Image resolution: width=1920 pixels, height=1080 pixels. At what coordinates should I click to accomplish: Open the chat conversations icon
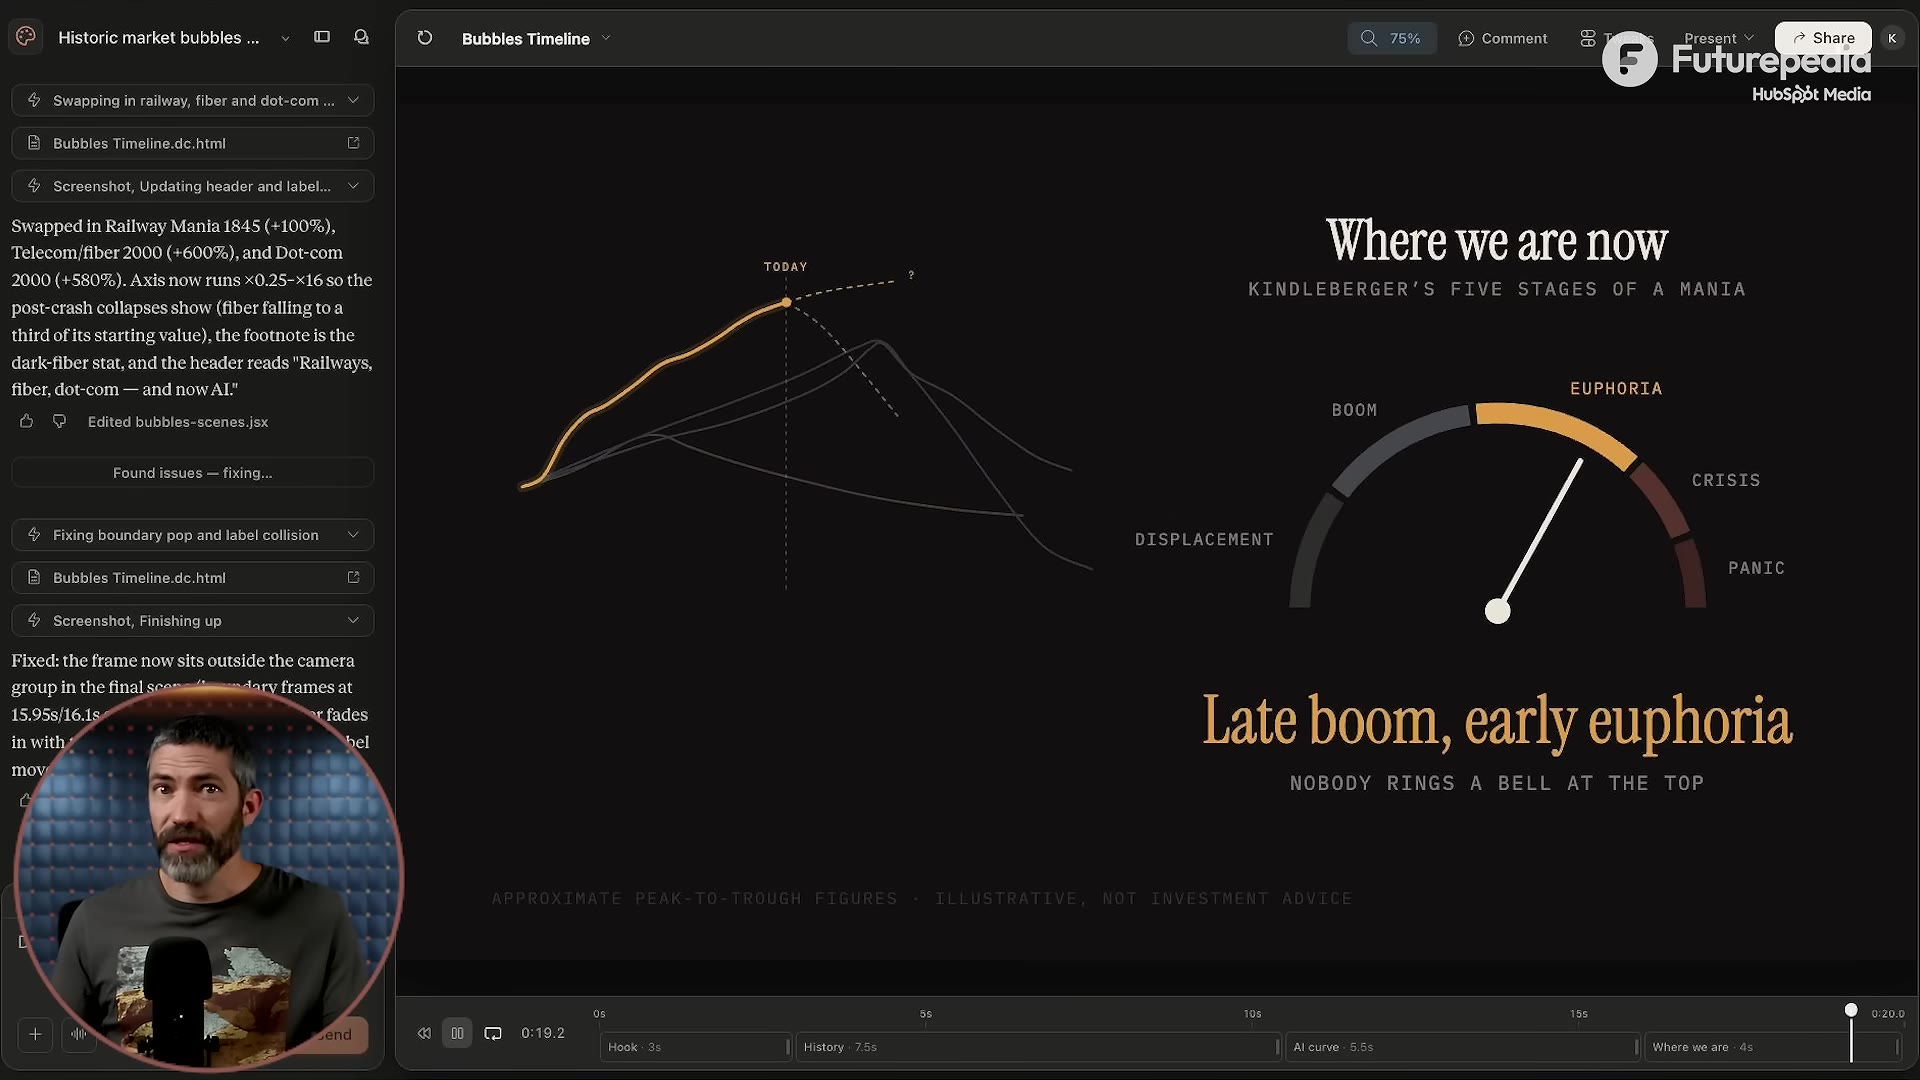tap(361, 37)
